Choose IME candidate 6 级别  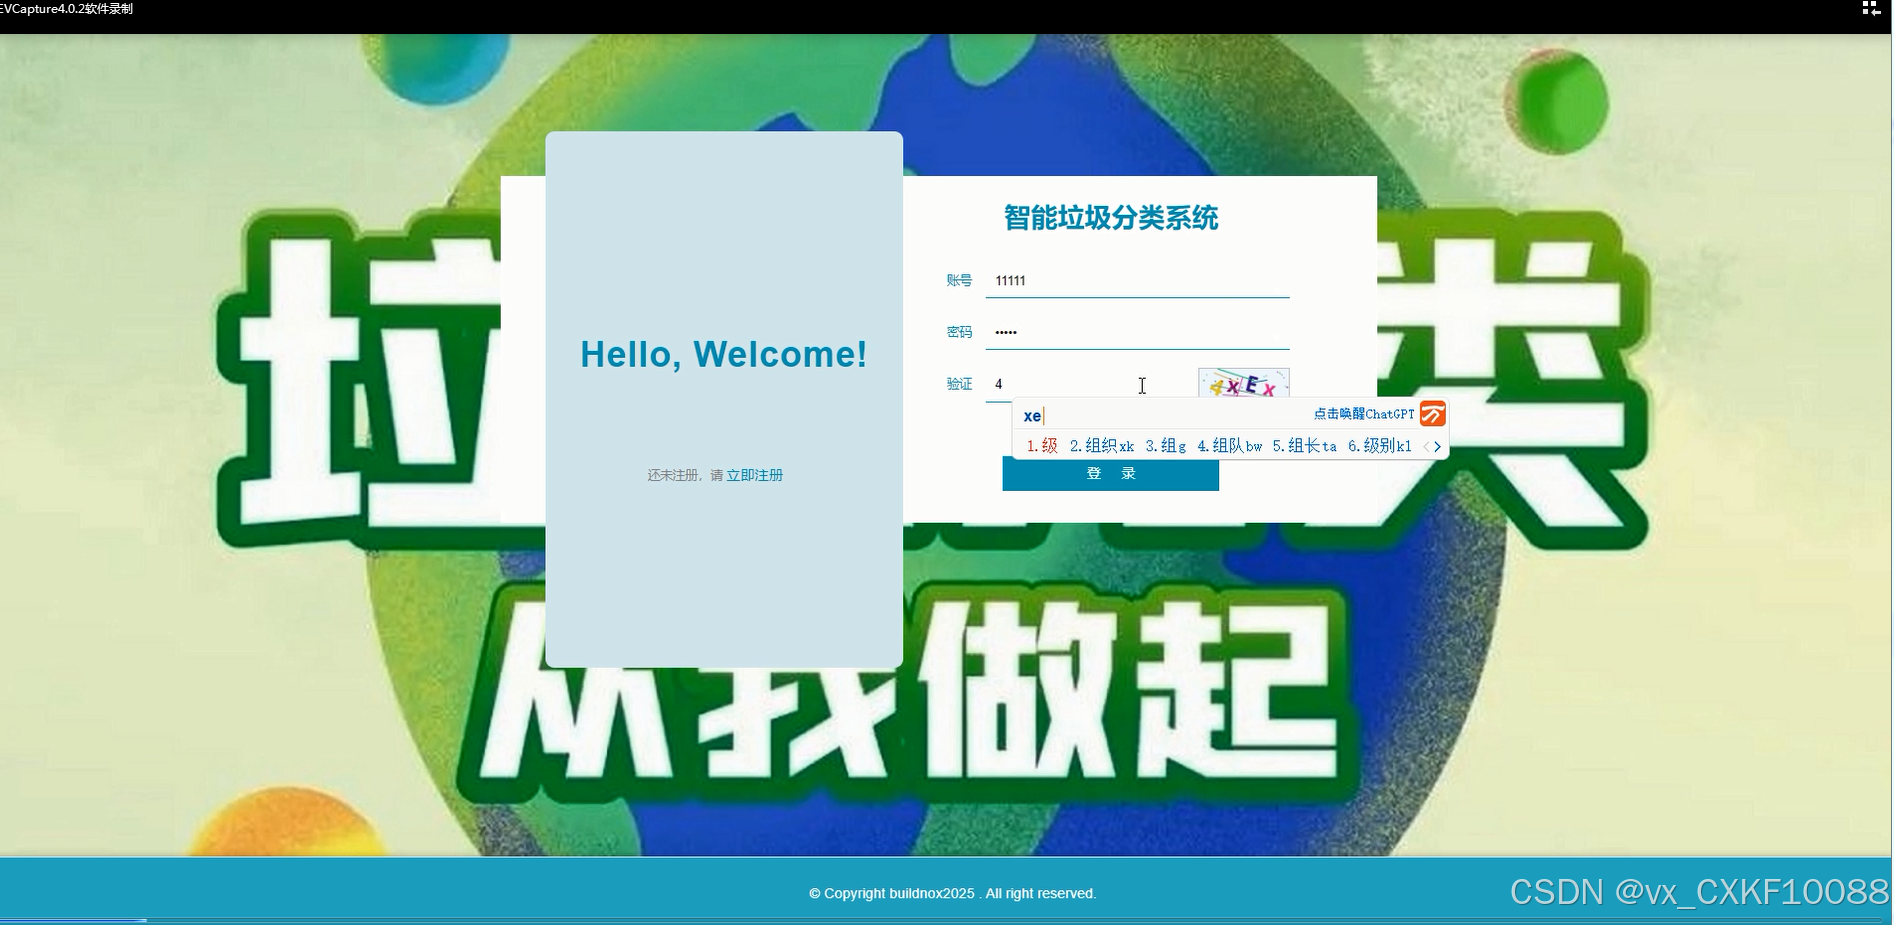1379,446
